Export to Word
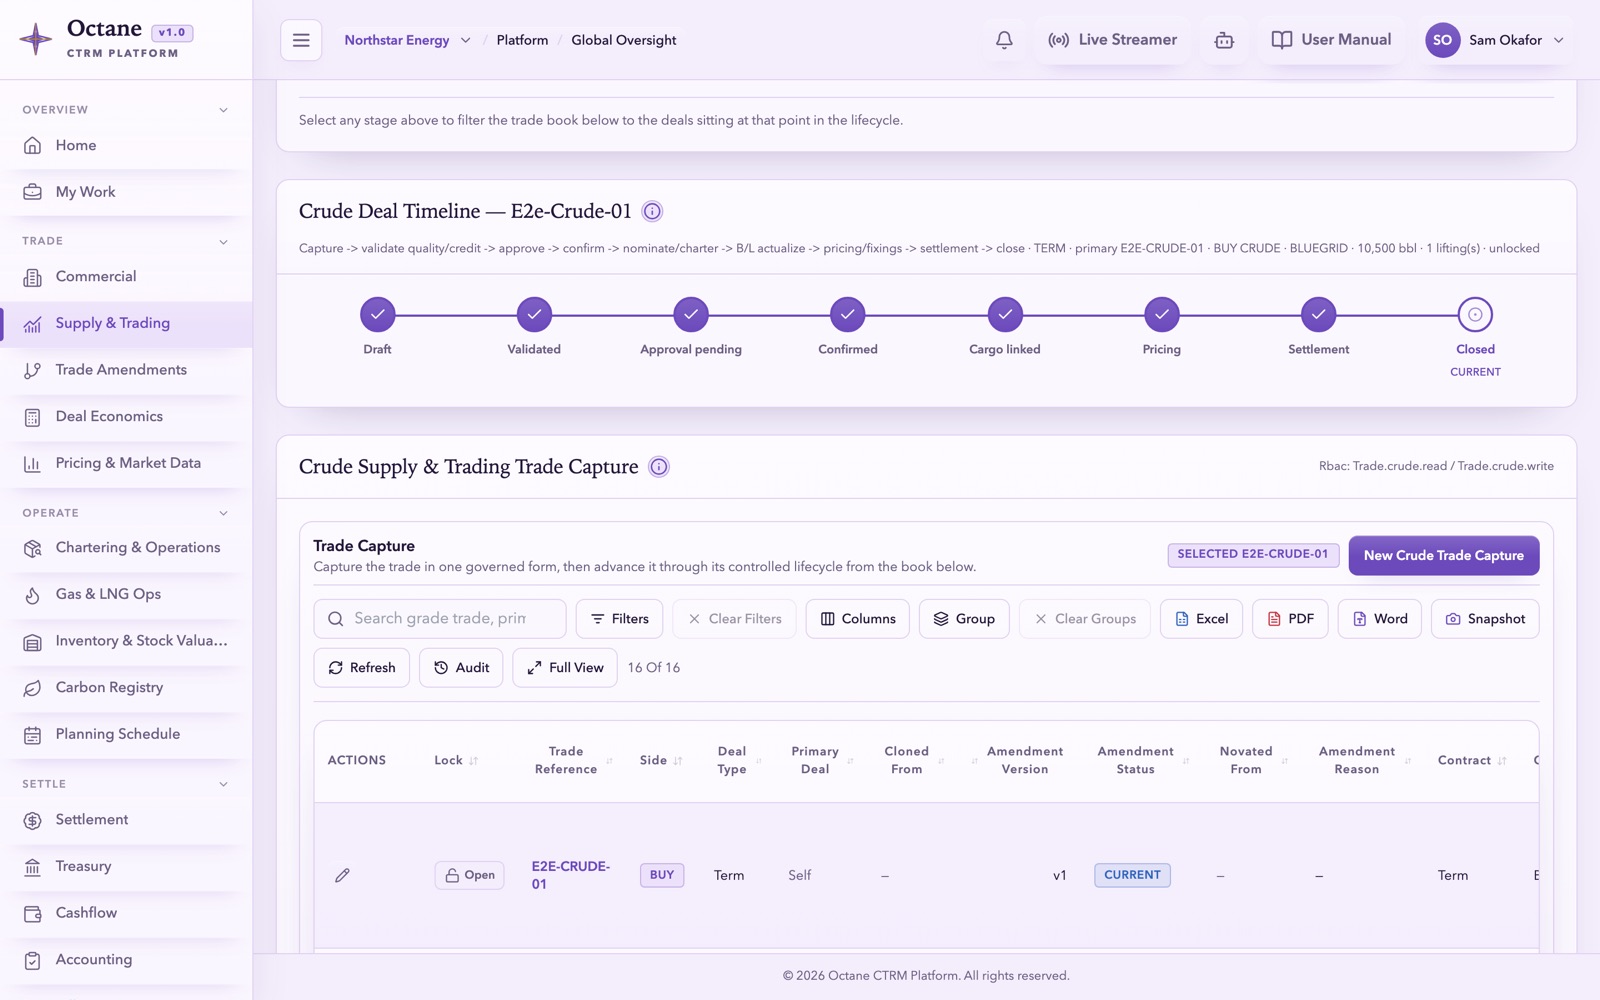Viewport: 1600px width, 1000px height. (1380, 619)
